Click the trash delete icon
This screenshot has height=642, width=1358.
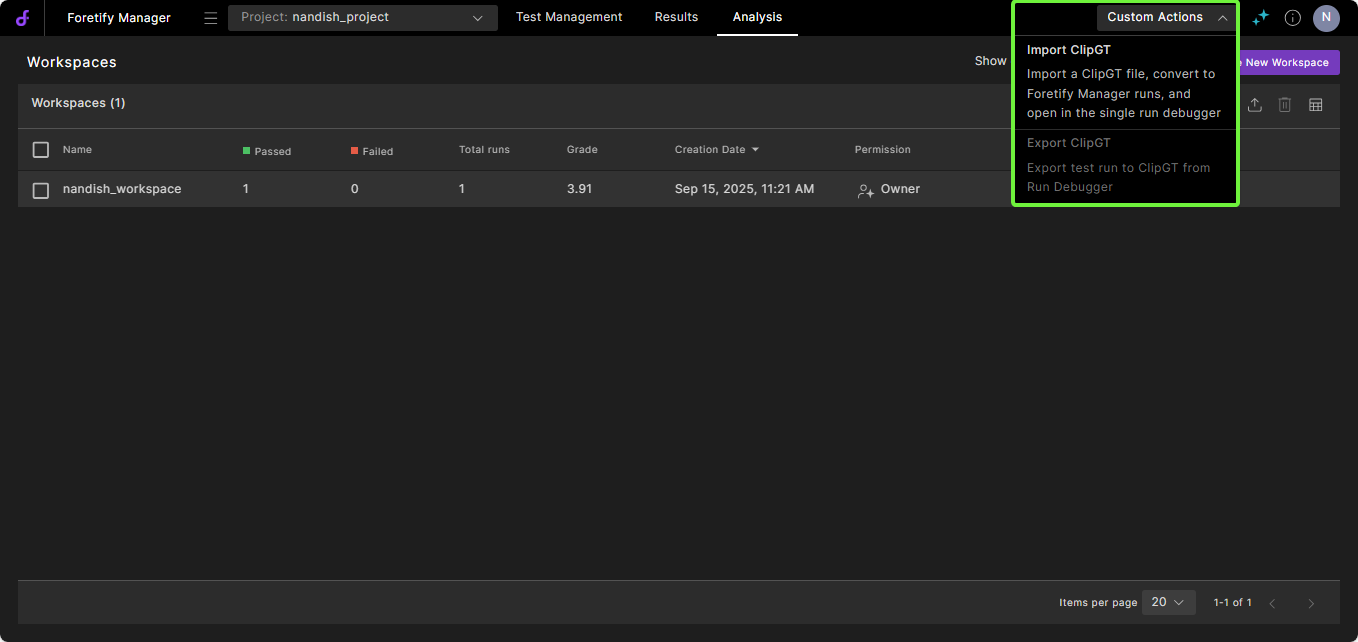coord(1285,105)
